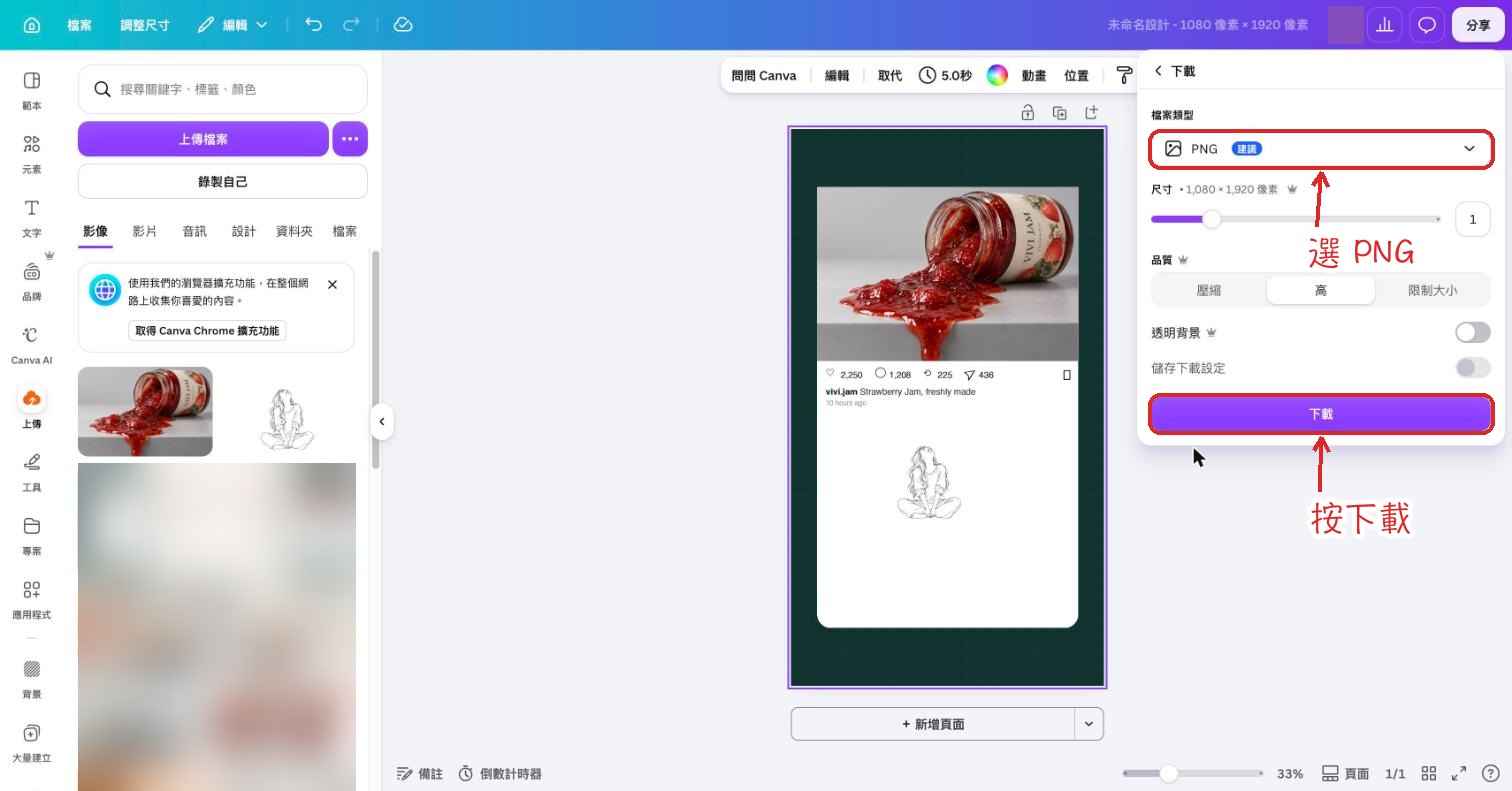Viewport: 1512px width, 791px height.
Task: Open more upload options button
Action: (350, 139)
